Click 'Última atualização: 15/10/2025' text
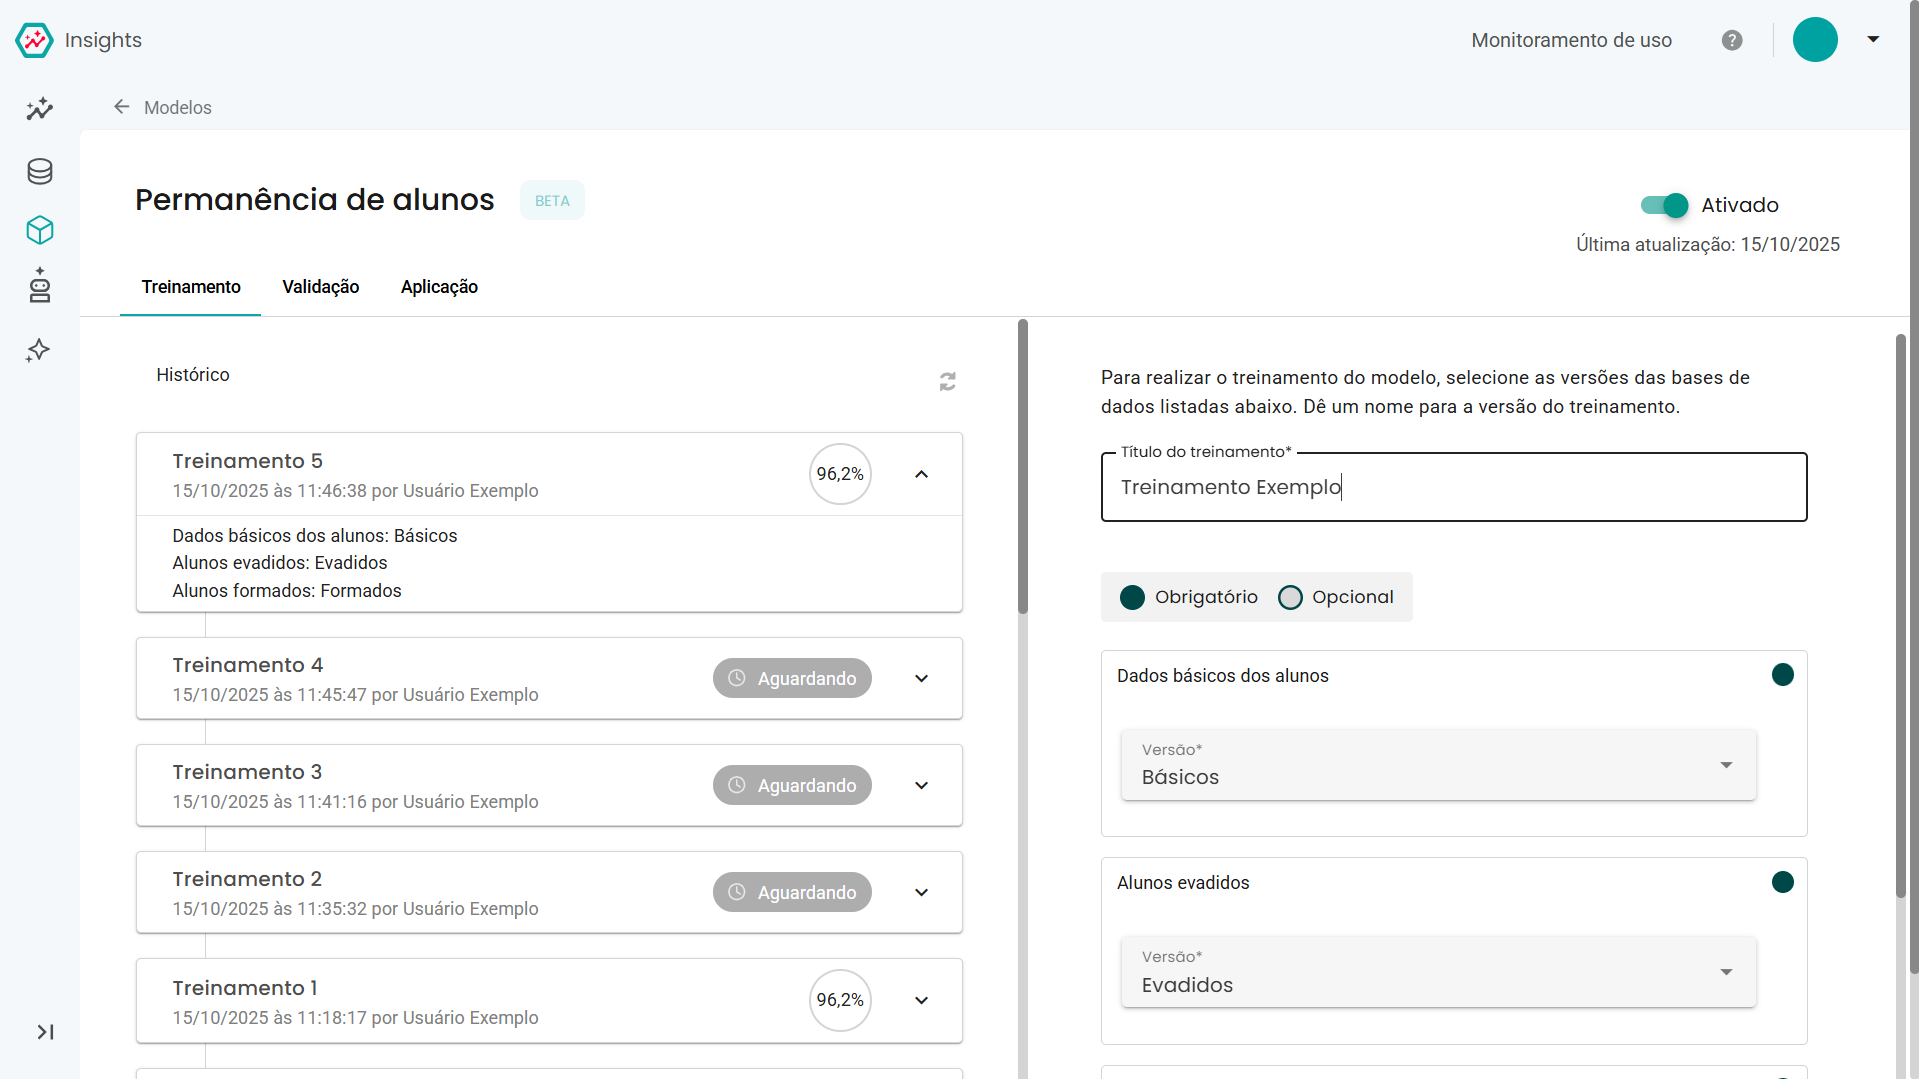The width and height of the screenshot is (1919, 1079). click(x=1708, y=244)
